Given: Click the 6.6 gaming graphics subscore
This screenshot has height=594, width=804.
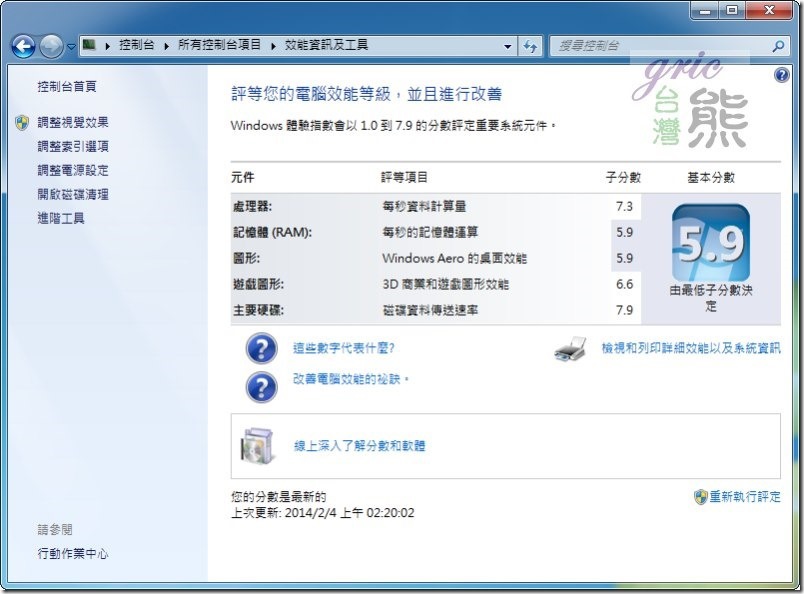Looking at the screenshot, I should point(624,284).
